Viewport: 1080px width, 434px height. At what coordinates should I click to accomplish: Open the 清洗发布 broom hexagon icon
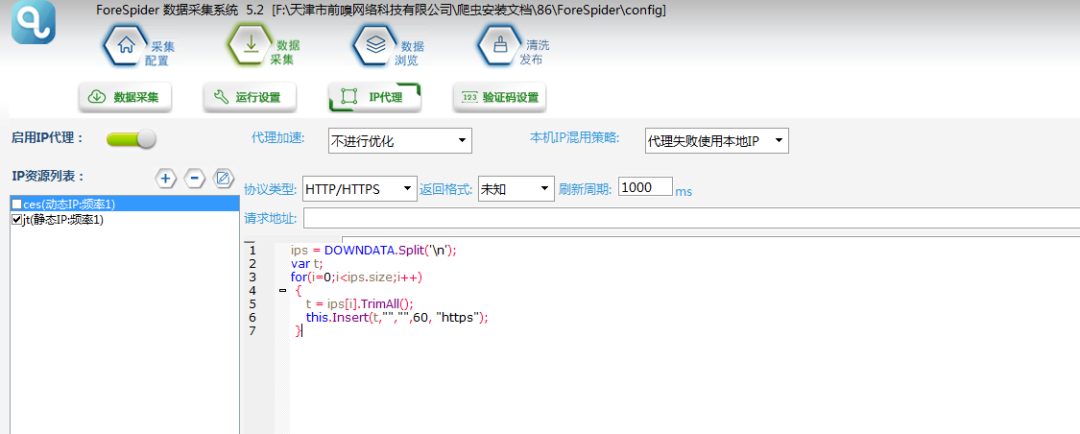(x=501, y=45)
